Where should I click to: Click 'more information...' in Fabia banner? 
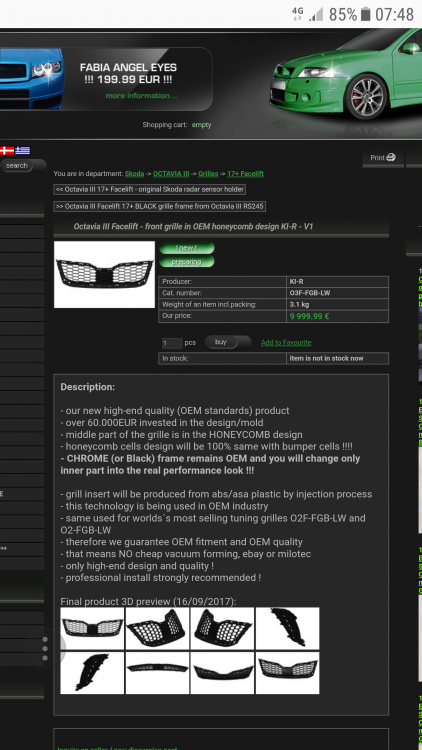(141, 96)
